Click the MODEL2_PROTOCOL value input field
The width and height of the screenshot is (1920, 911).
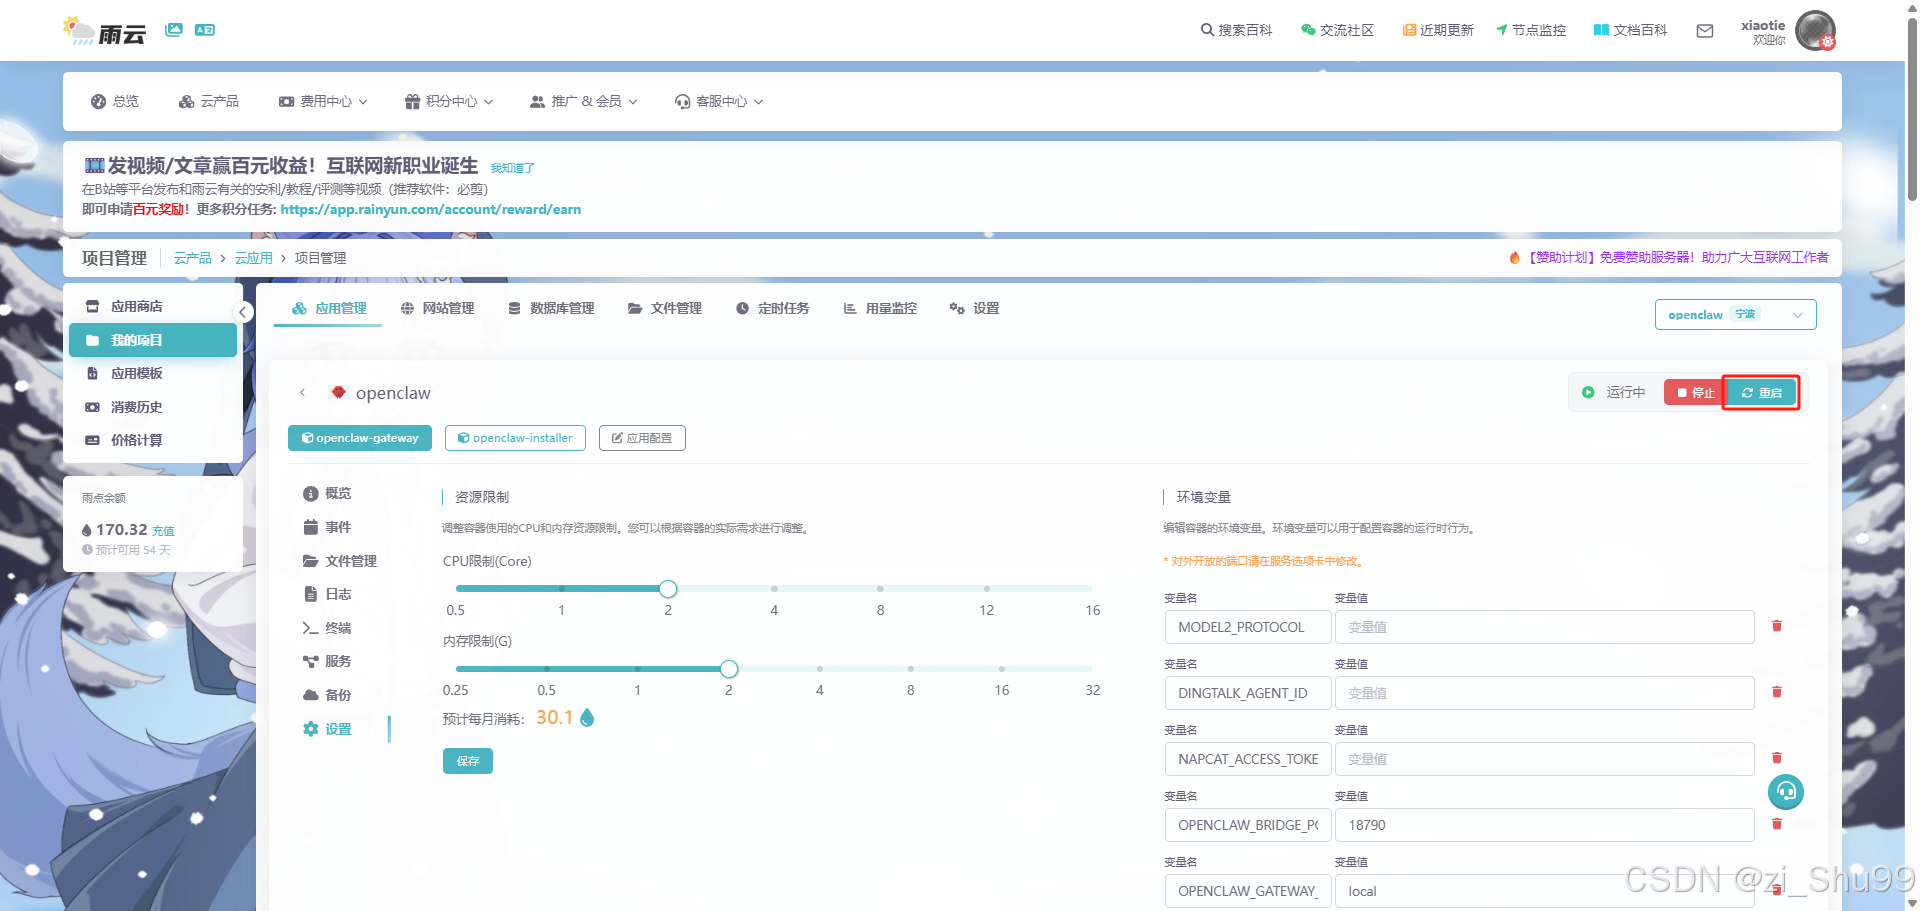coord(1544,627)
